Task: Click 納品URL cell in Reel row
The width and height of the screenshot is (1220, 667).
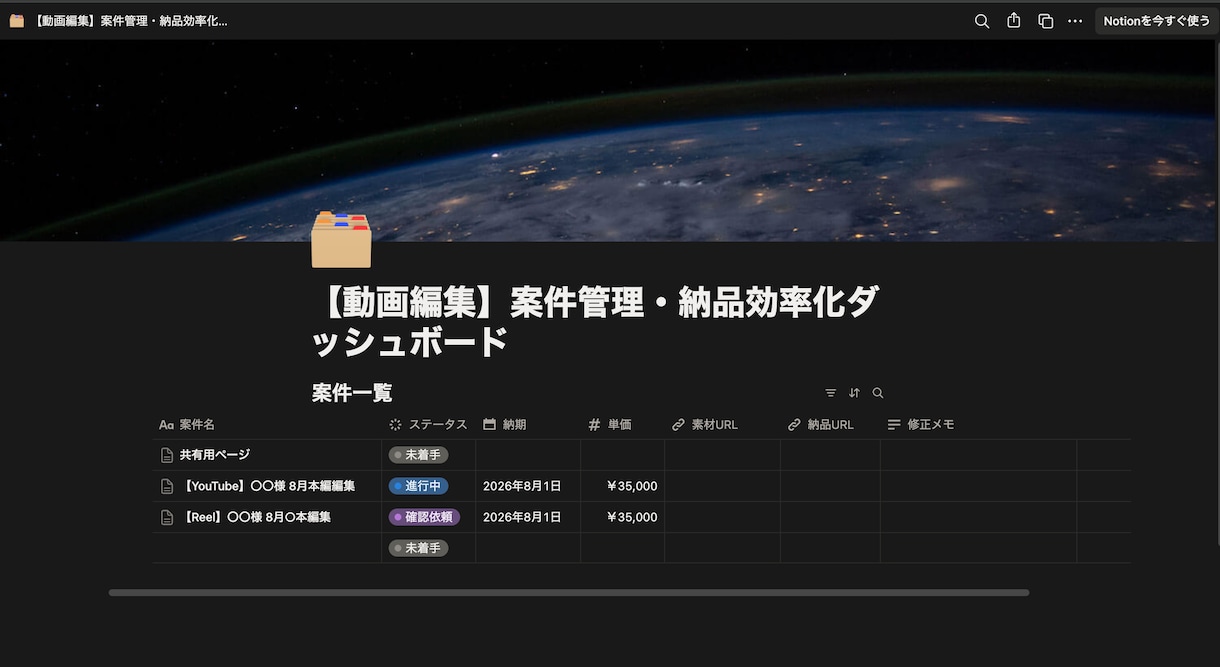Action: point(830,517)
